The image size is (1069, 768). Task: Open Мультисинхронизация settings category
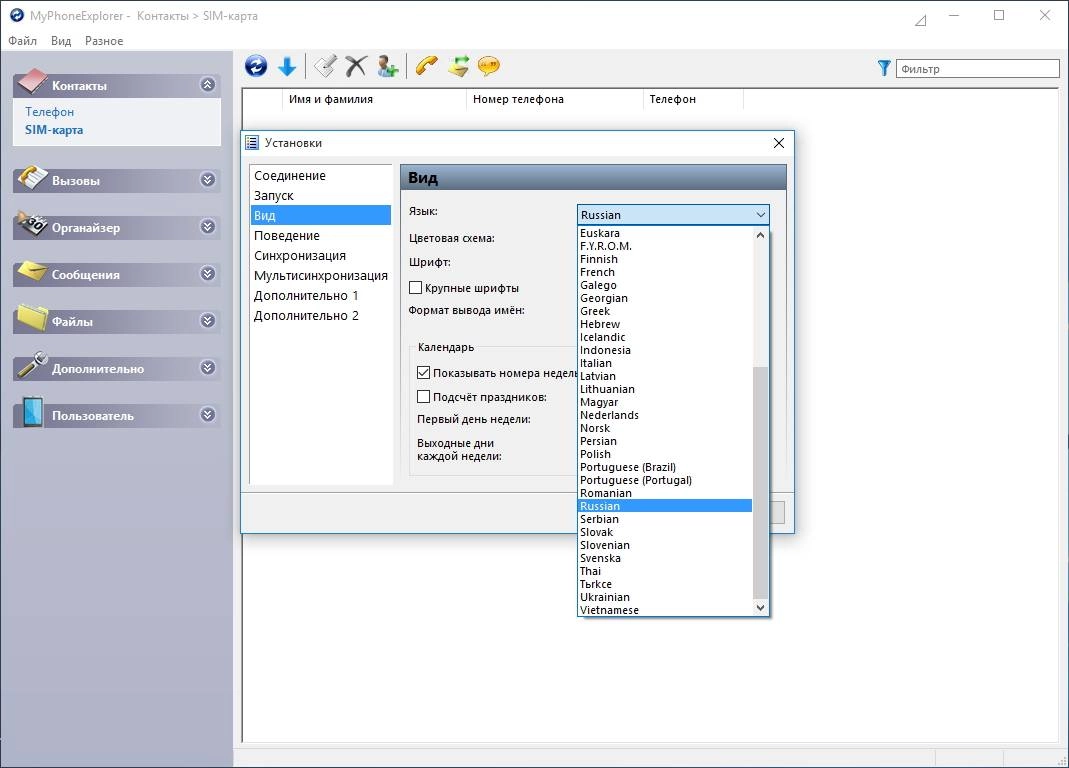pos(321,276)
